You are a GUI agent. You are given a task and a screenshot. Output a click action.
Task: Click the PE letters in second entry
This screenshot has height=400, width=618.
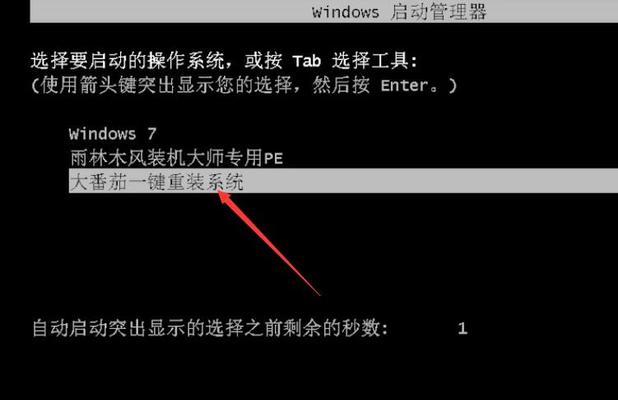[x=274, y=158]
